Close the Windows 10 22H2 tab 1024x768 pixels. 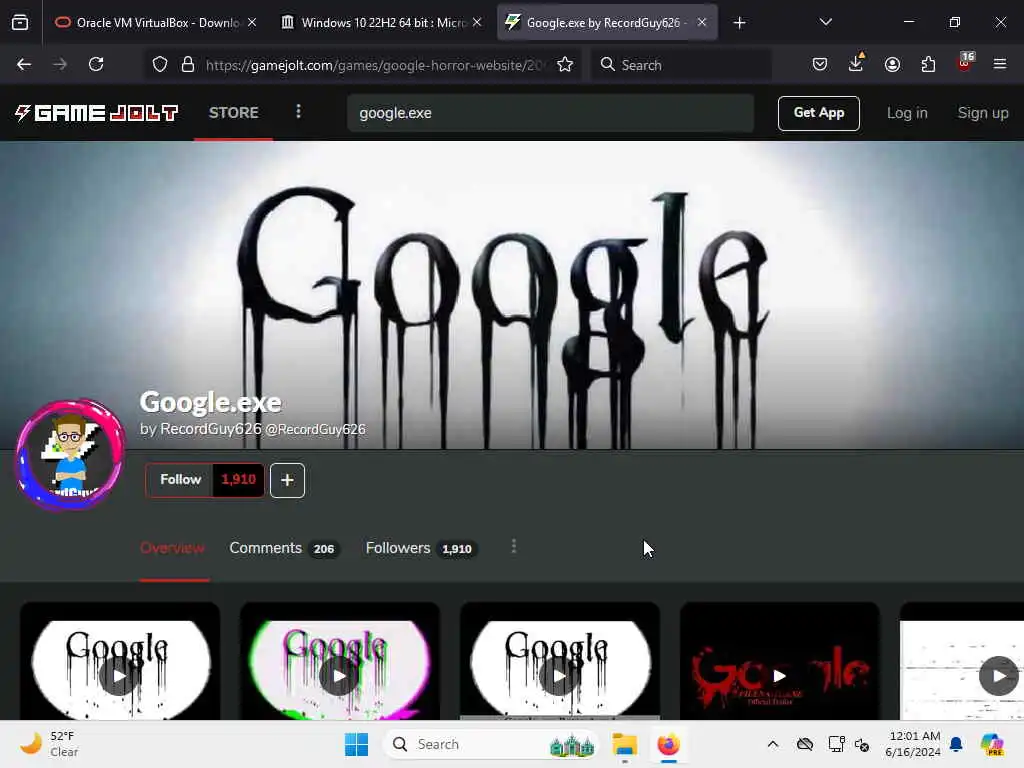[x=477, y=23]
